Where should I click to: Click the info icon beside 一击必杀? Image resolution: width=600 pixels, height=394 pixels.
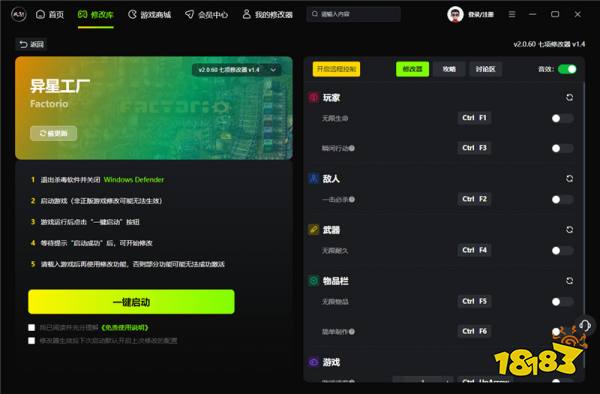click(x=352, y=199)
